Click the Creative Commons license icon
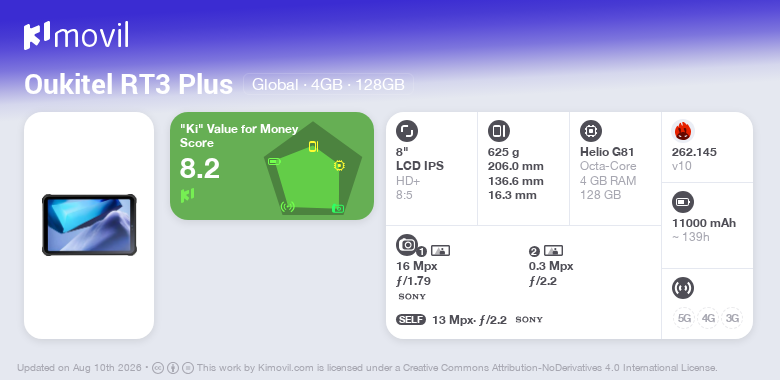Screen dimensions: 780x380 158,368
